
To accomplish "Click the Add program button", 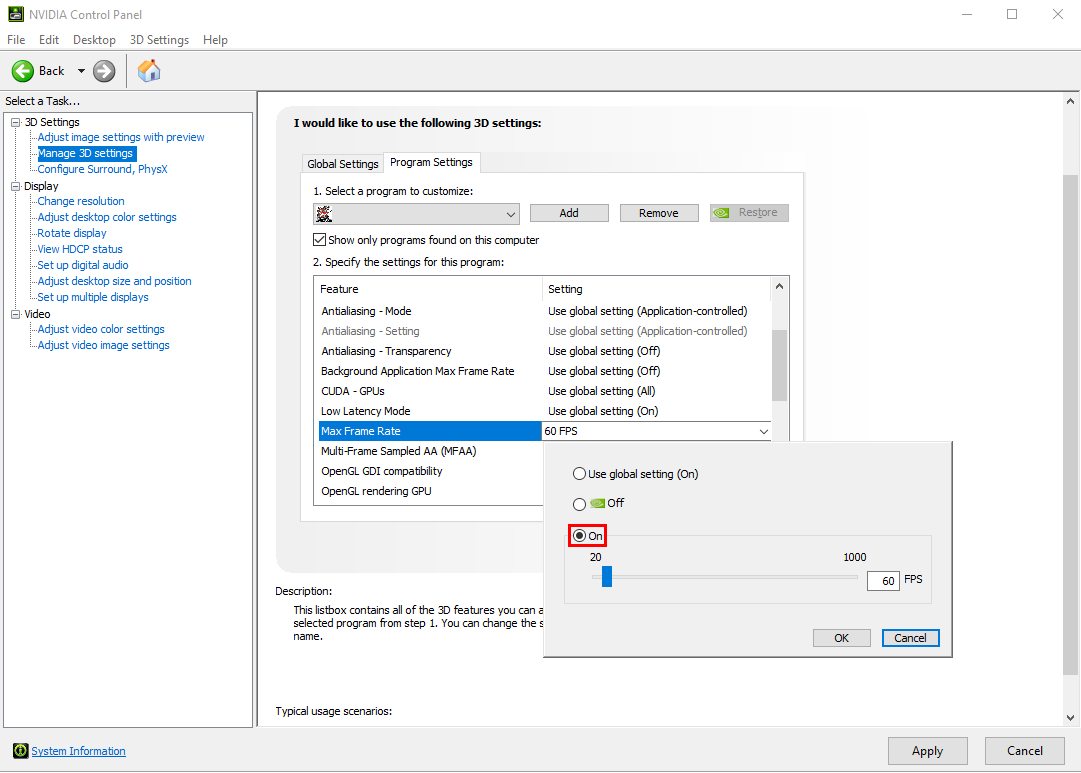I will [569, 213].
